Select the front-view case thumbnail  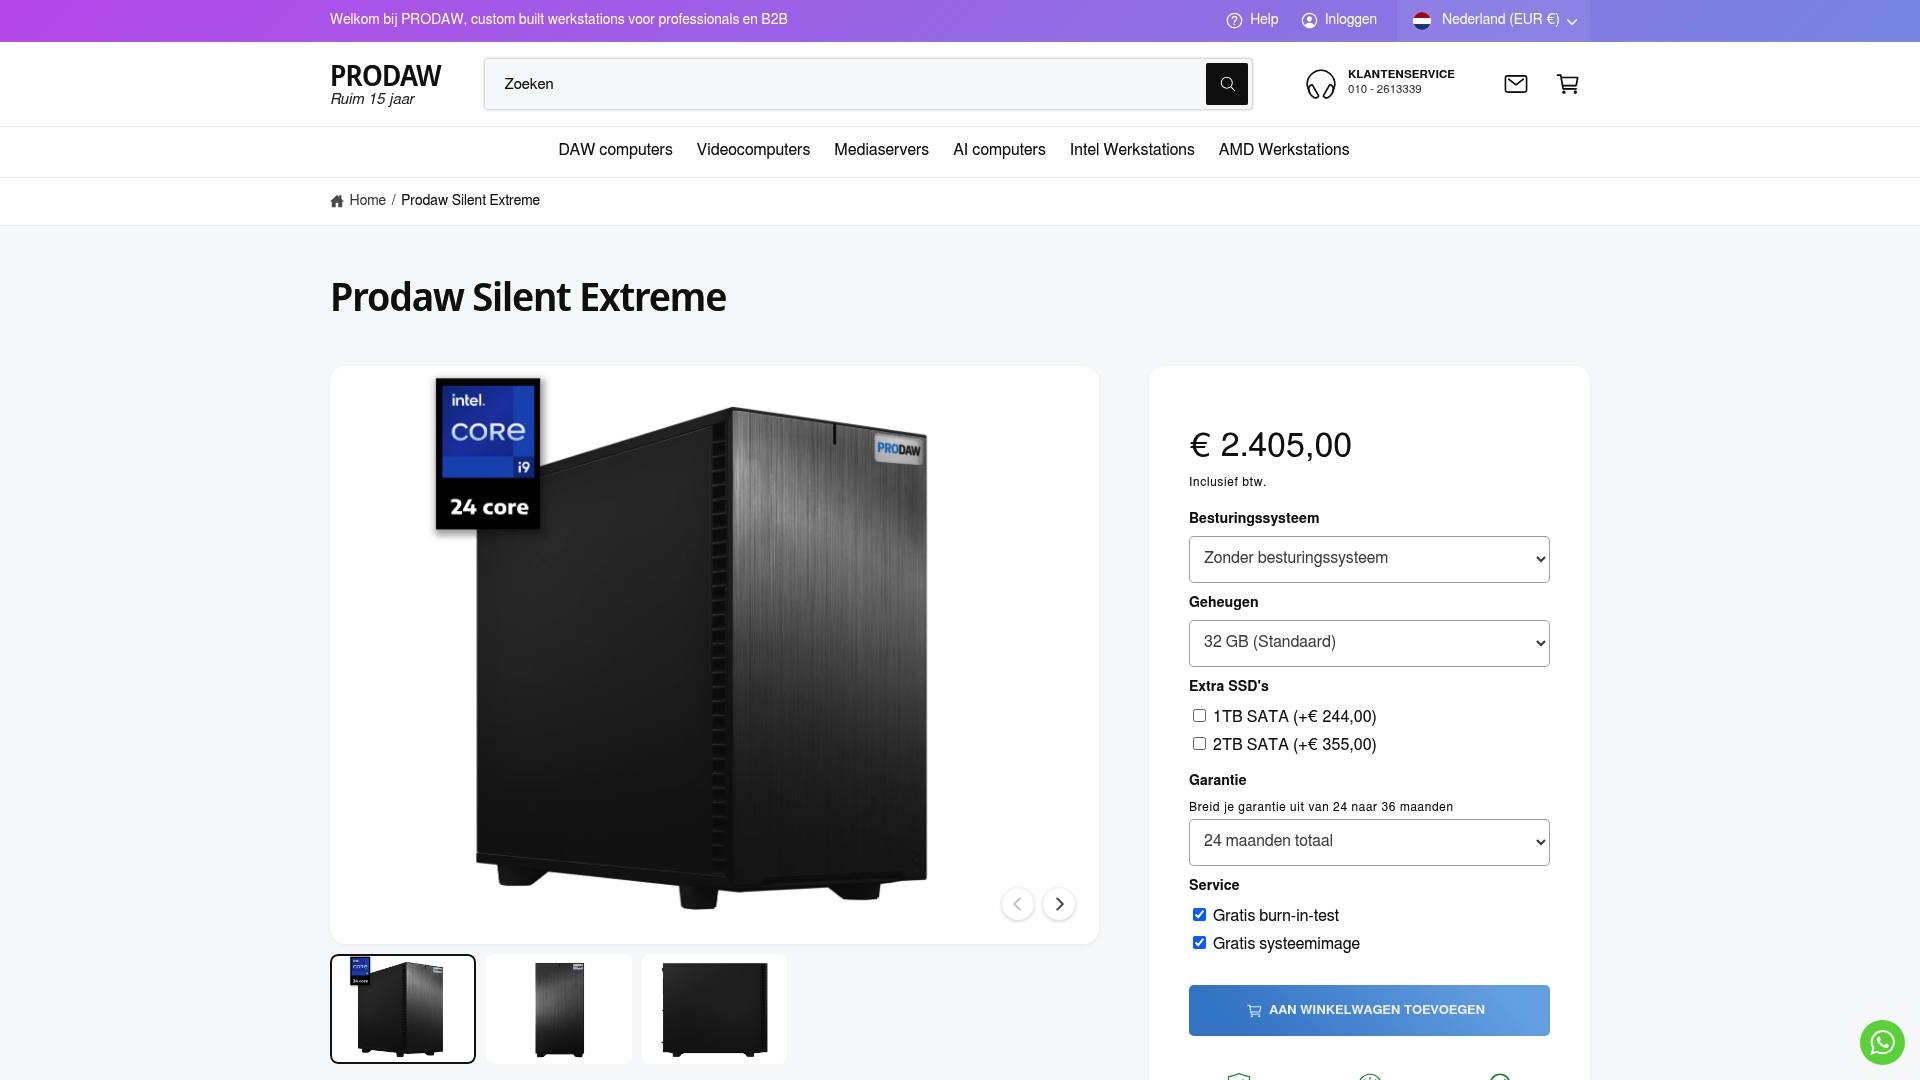pos(559,1009)
